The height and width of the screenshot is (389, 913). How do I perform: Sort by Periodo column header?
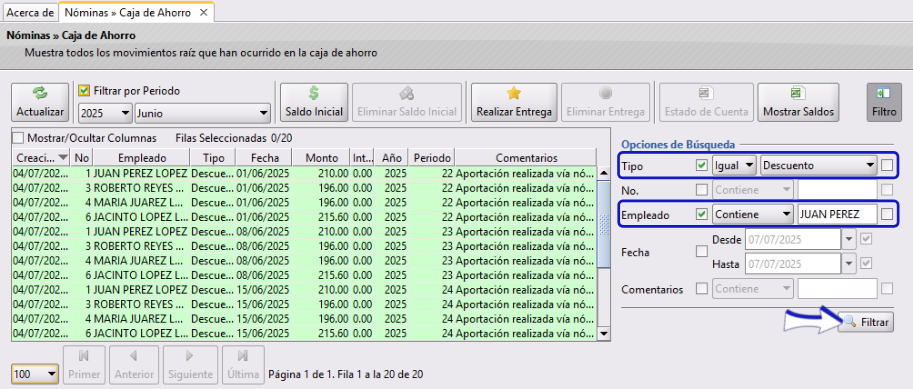click(x=432, y=158)
